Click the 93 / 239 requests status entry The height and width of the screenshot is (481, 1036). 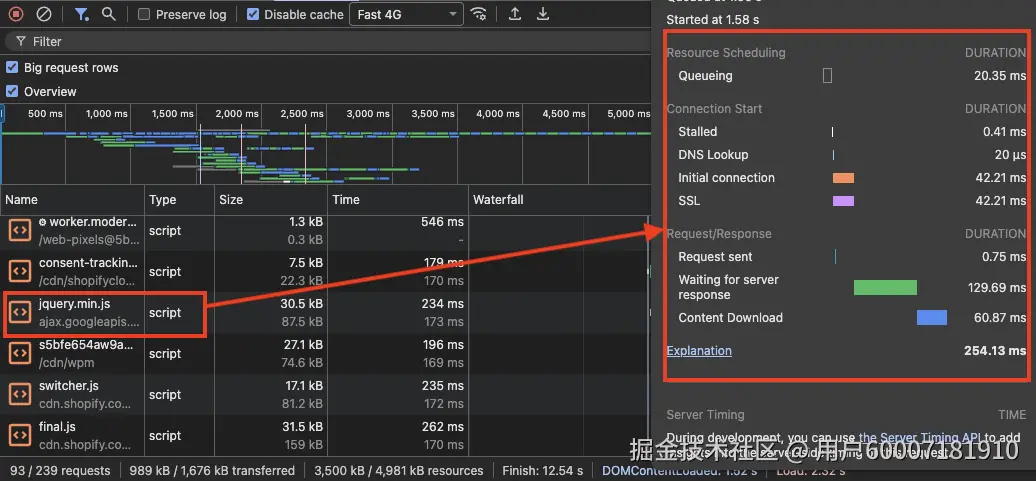point(60,470)
